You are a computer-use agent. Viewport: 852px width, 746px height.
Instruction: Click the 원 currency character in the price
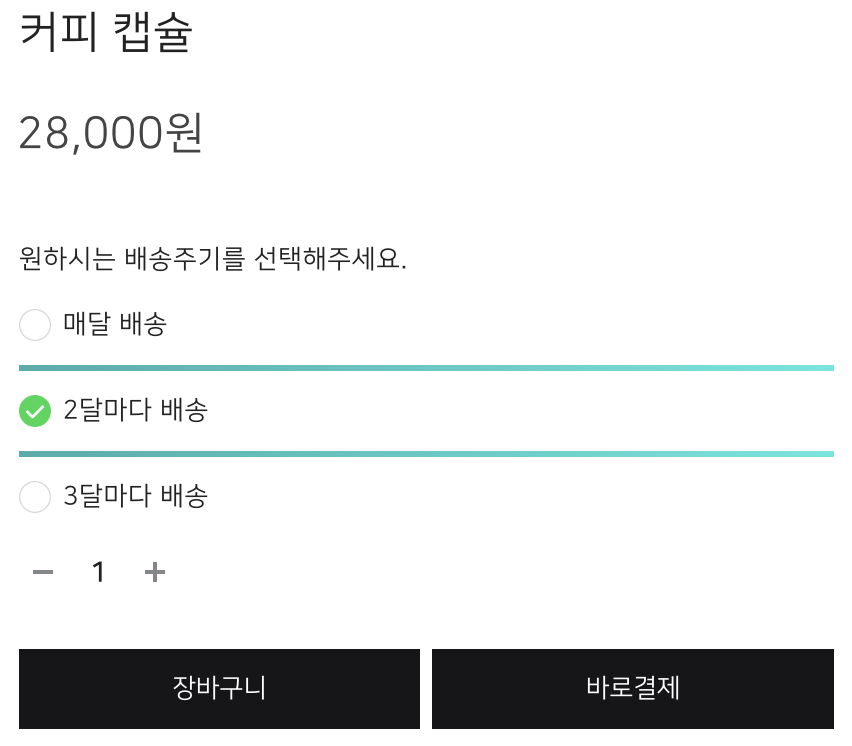point(184,132)
